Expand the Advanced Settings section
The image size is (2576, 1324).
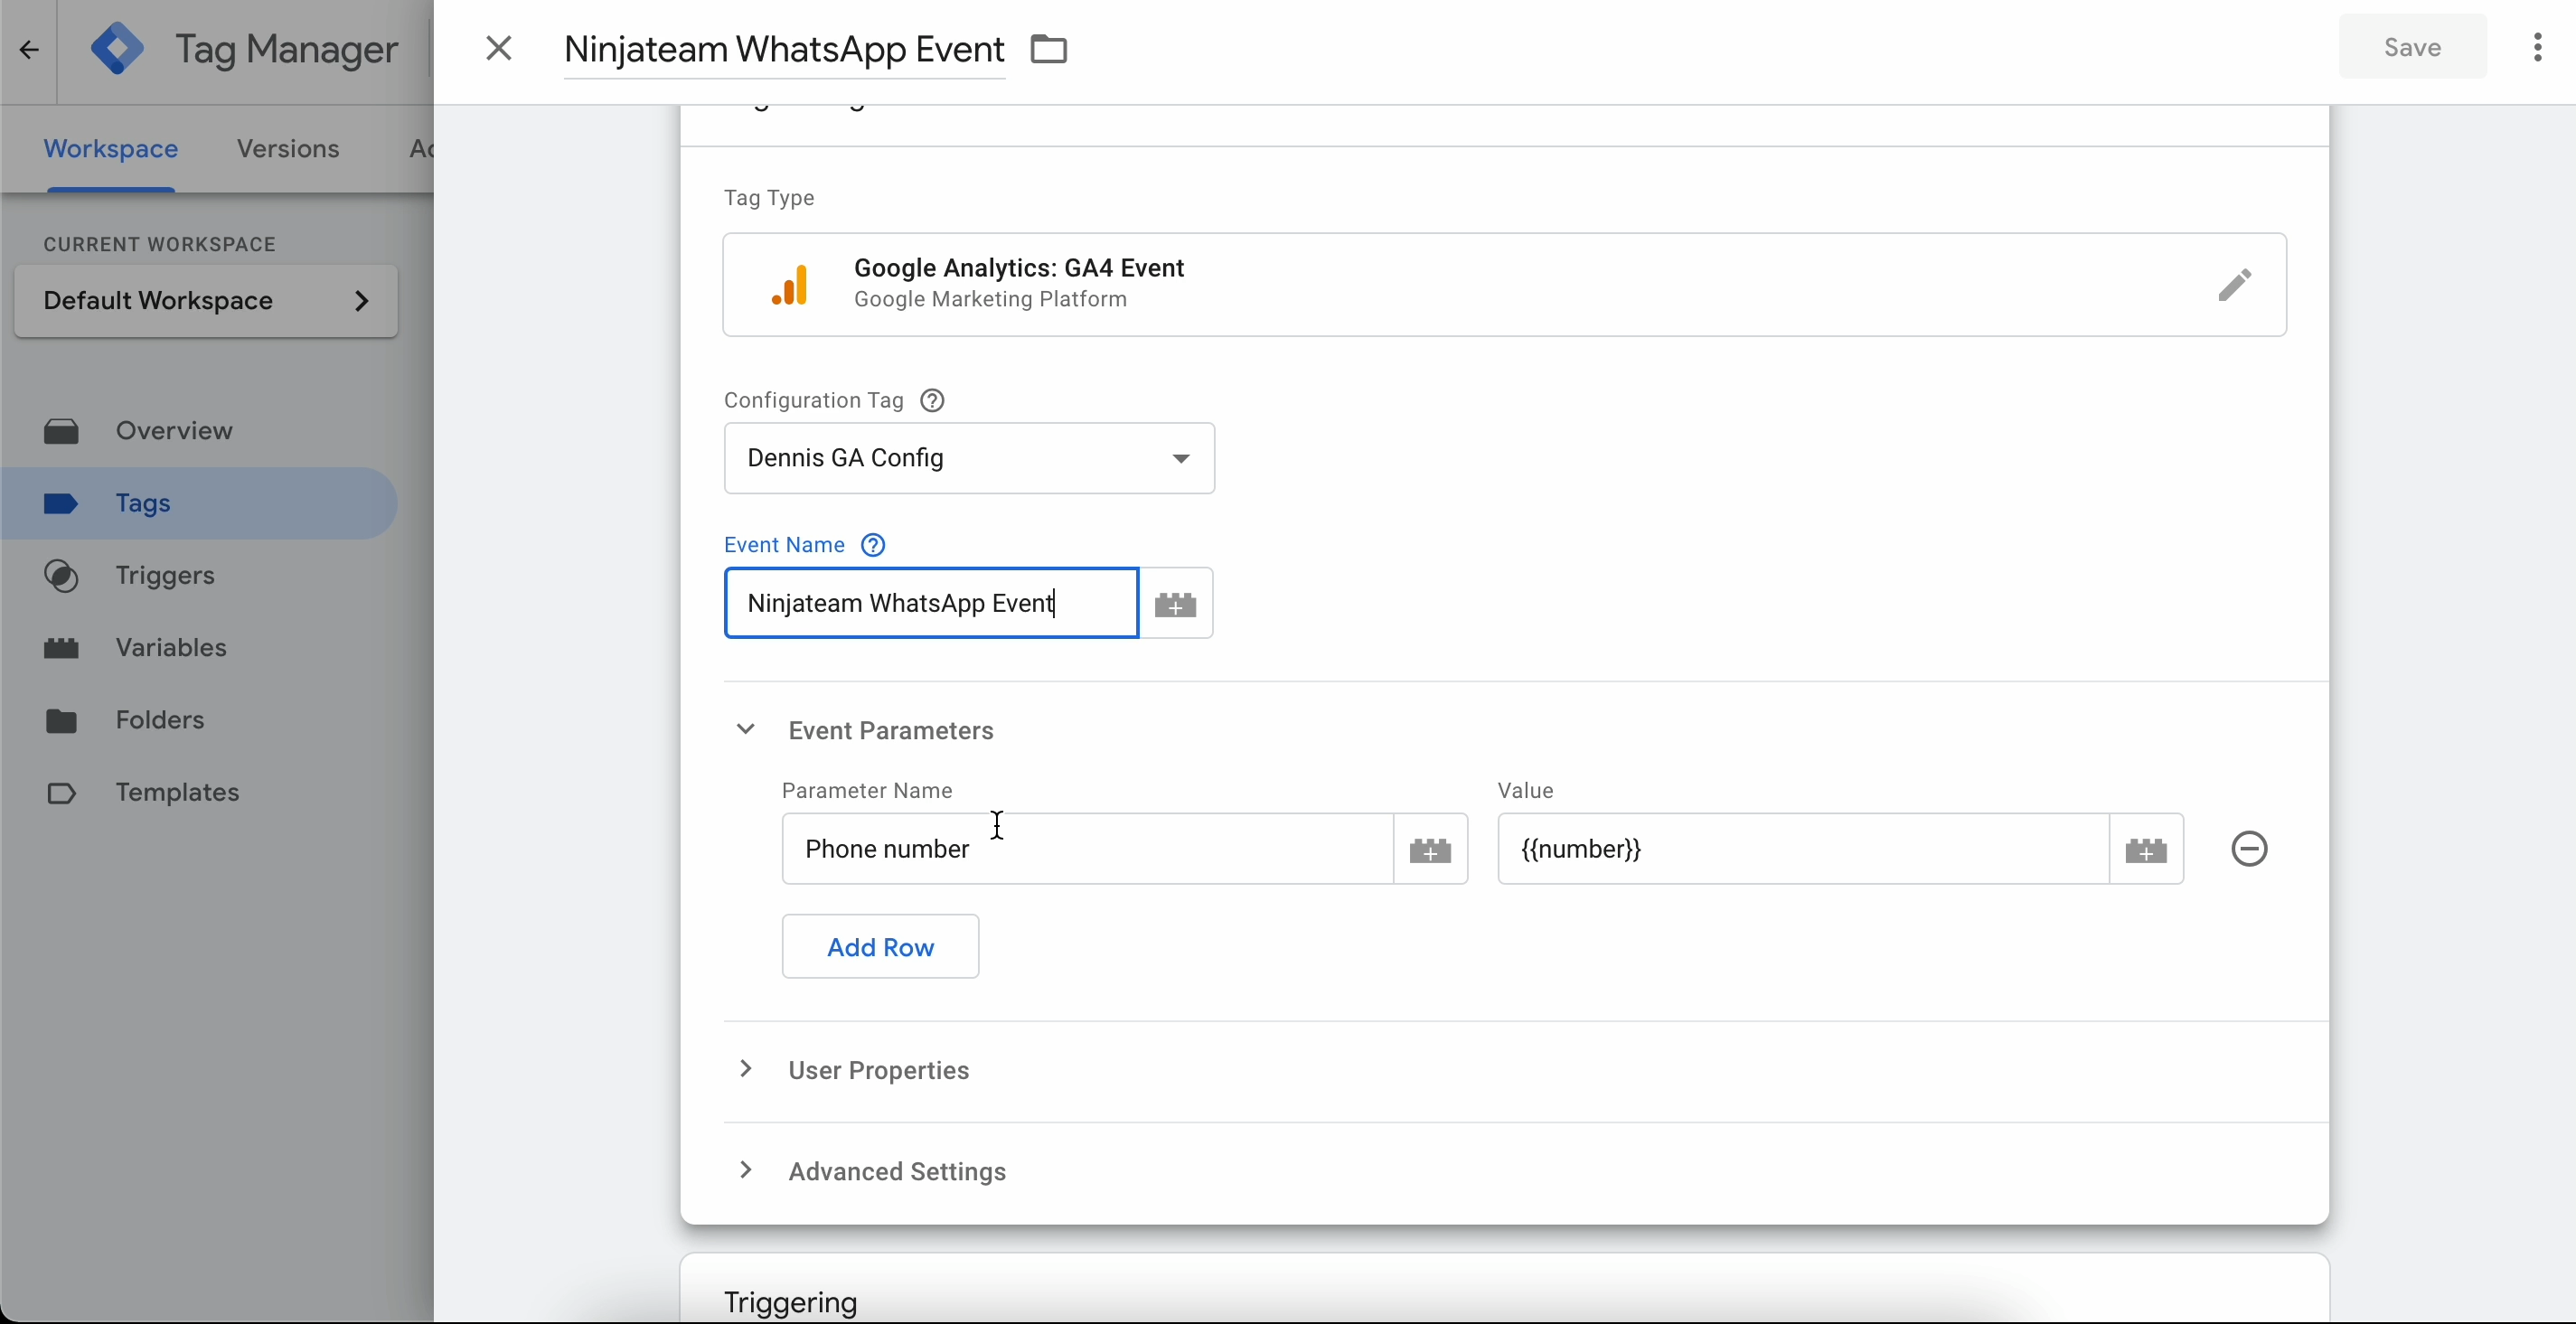tap(745, 1170)
